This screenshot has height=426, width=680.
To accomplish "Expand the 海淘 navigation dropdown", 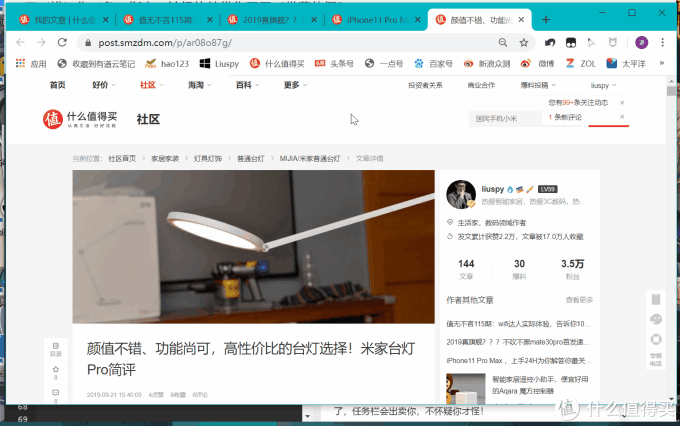I will click(199, 85).
